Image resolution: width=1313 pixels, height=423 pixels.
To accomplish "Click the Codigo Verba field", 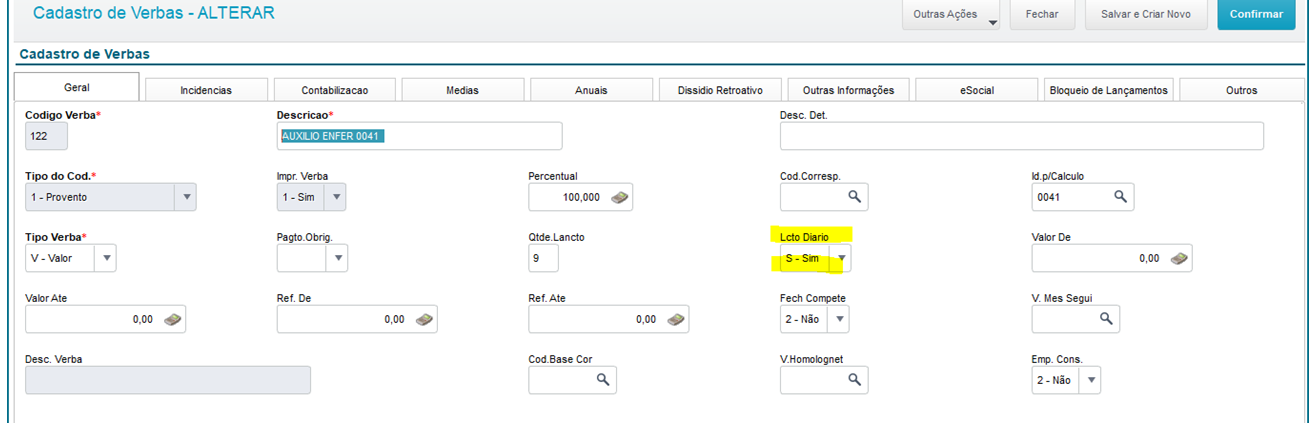I will coord(46,136).
